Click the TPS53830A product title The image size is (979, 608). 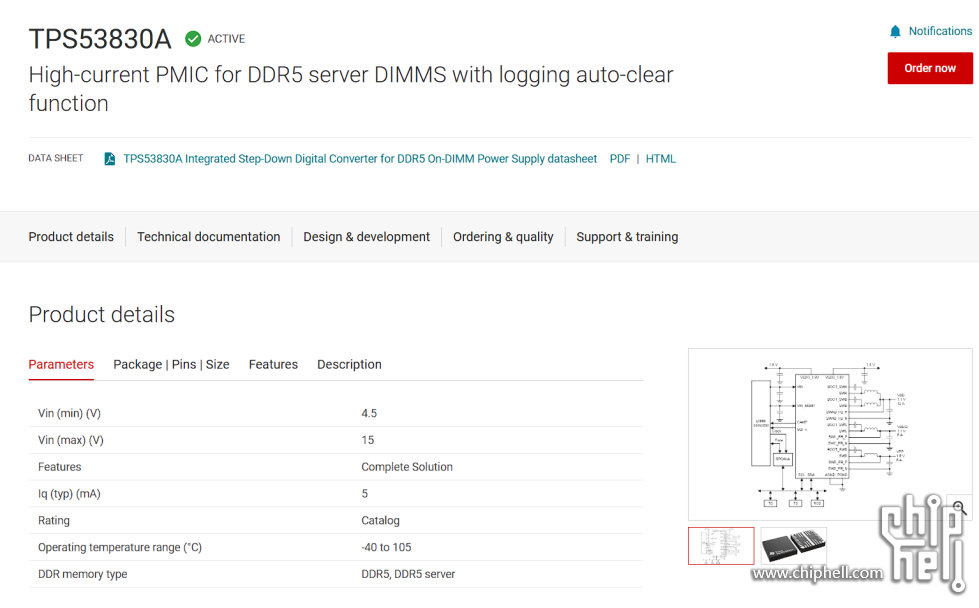[100, 39]
